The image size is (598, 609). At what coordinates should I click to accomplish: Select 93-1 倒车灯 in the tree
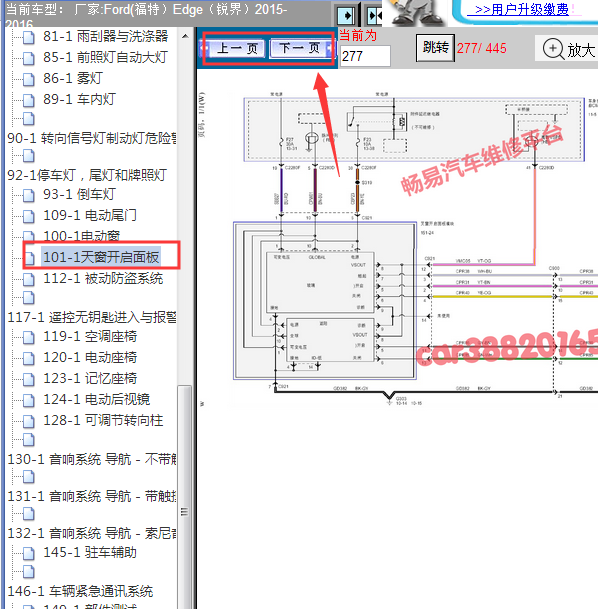tap(80, 194)
